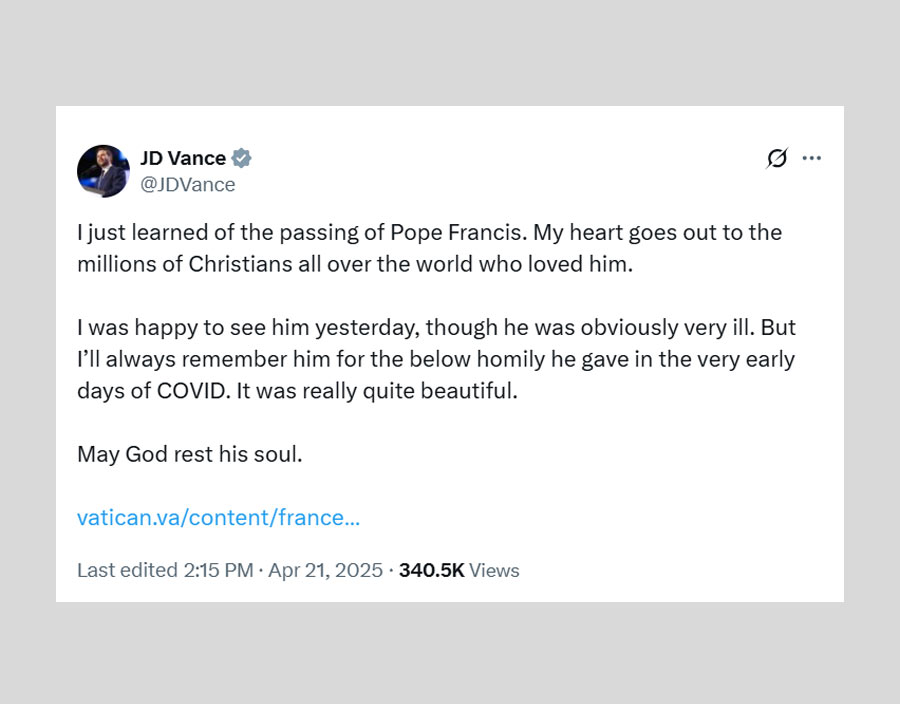The image size is (900, 704).
Task: Open the three-dot More options menu
Action: pyautogui.click(x=811, y=158)
